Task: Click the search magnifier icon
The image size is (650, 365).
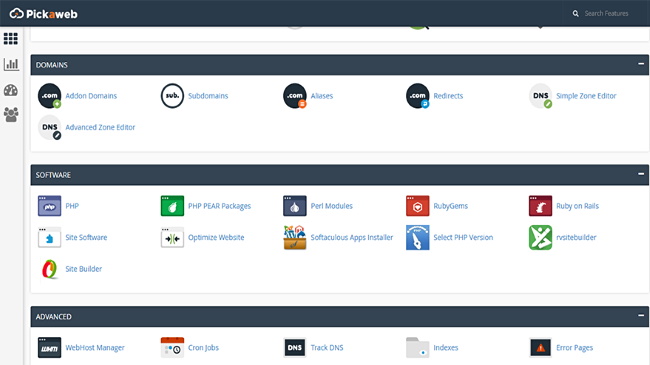Action: (x=575, y=14)
